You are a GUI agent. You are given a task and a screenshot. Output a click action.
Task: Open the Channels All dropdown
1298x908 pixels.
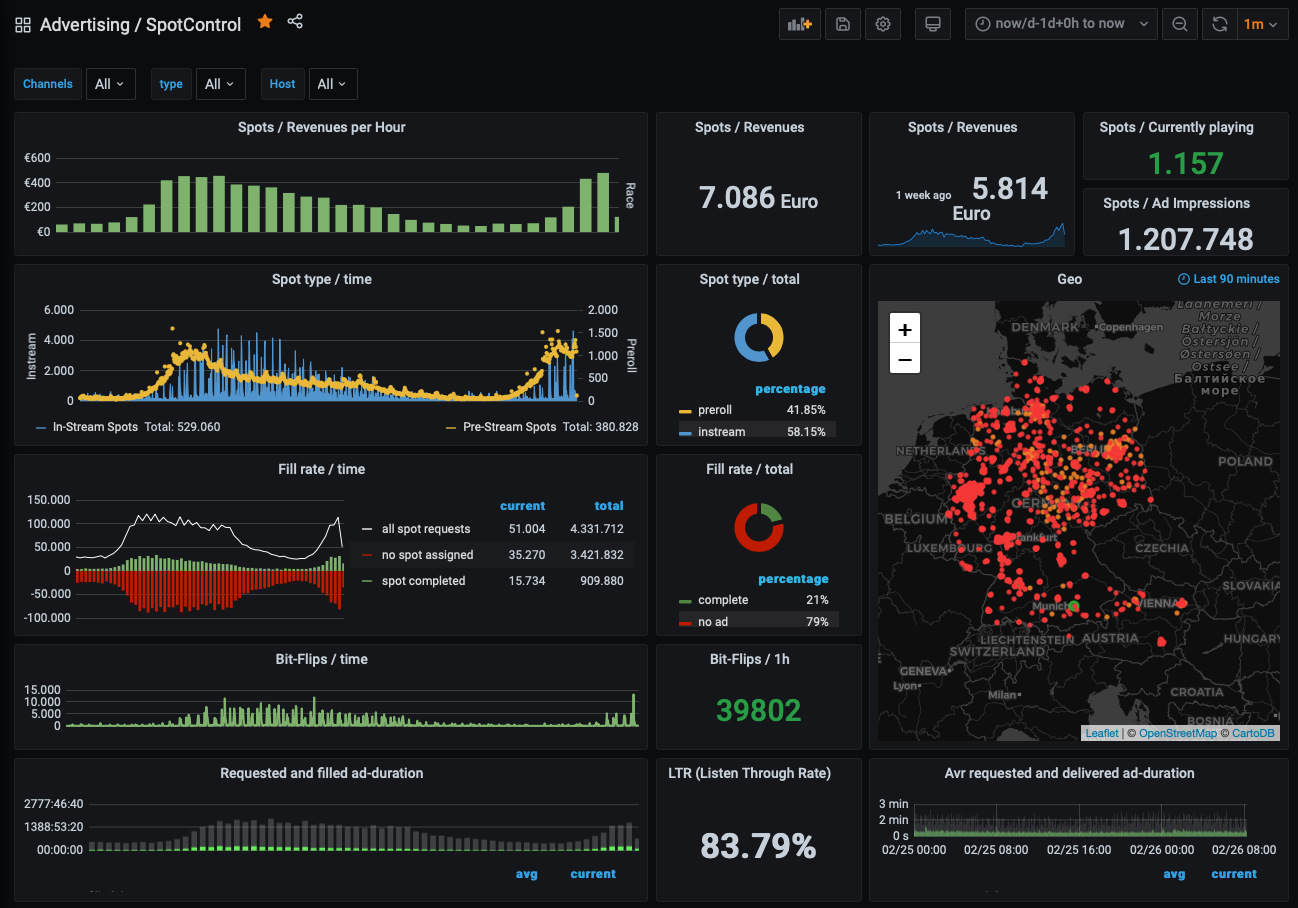pos(110,84)
